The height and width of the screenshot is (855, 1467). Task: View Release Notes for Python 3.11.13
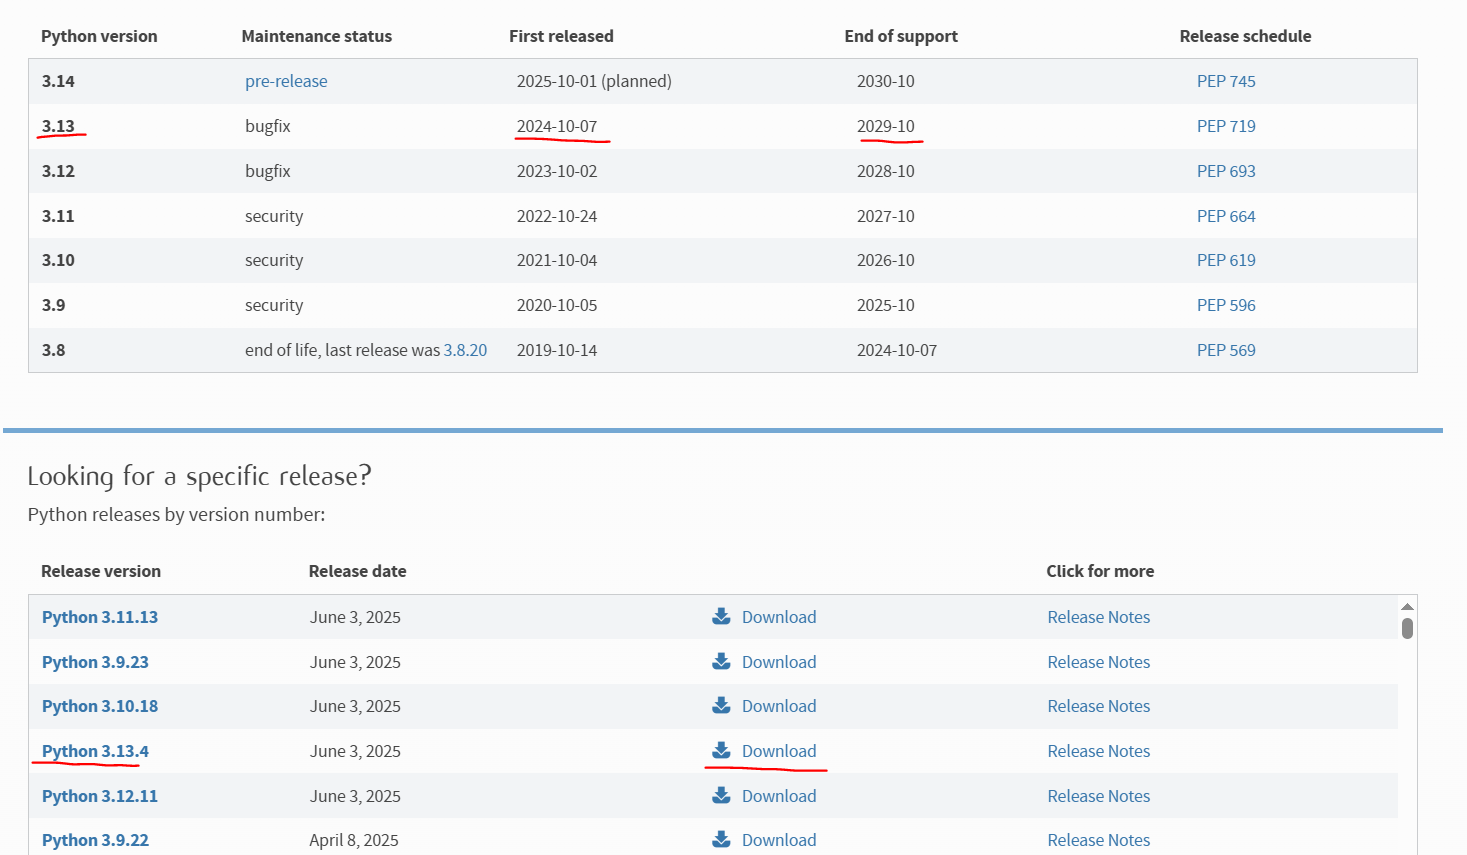click(x=1099, y=617)
